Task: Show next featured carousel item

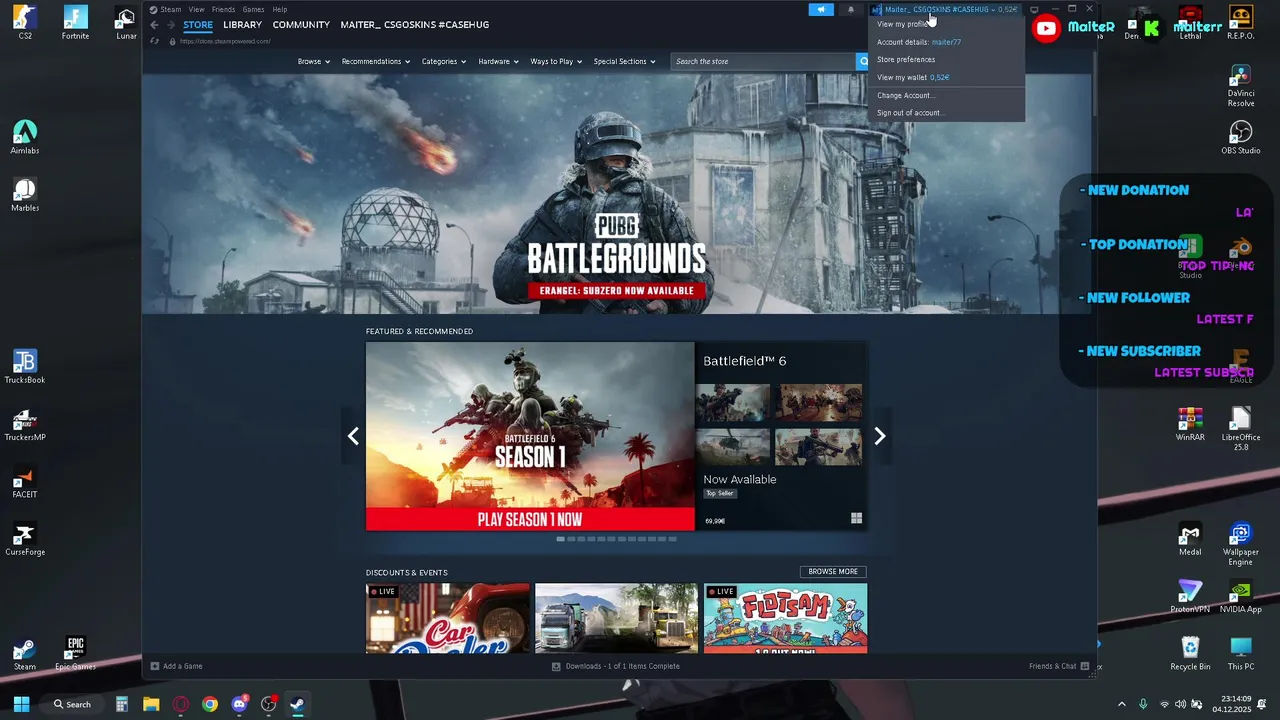Action: [880, 436]
